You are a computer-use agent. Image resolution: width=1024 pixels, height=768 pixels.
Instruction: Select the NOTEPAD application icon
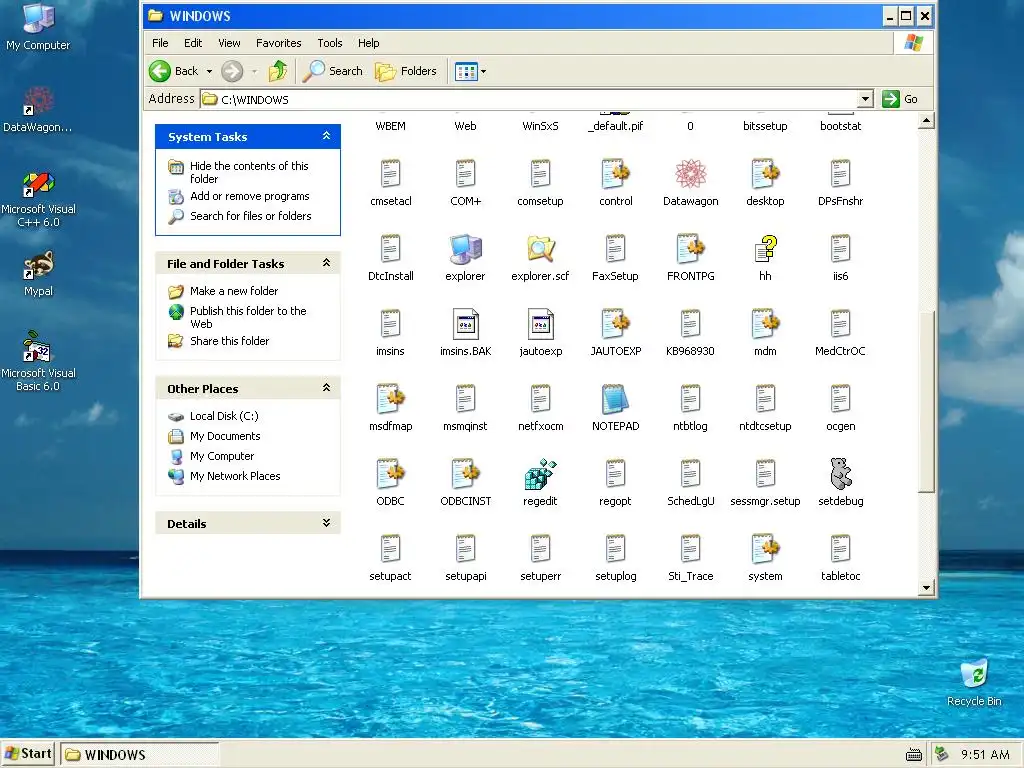point(615,399)
